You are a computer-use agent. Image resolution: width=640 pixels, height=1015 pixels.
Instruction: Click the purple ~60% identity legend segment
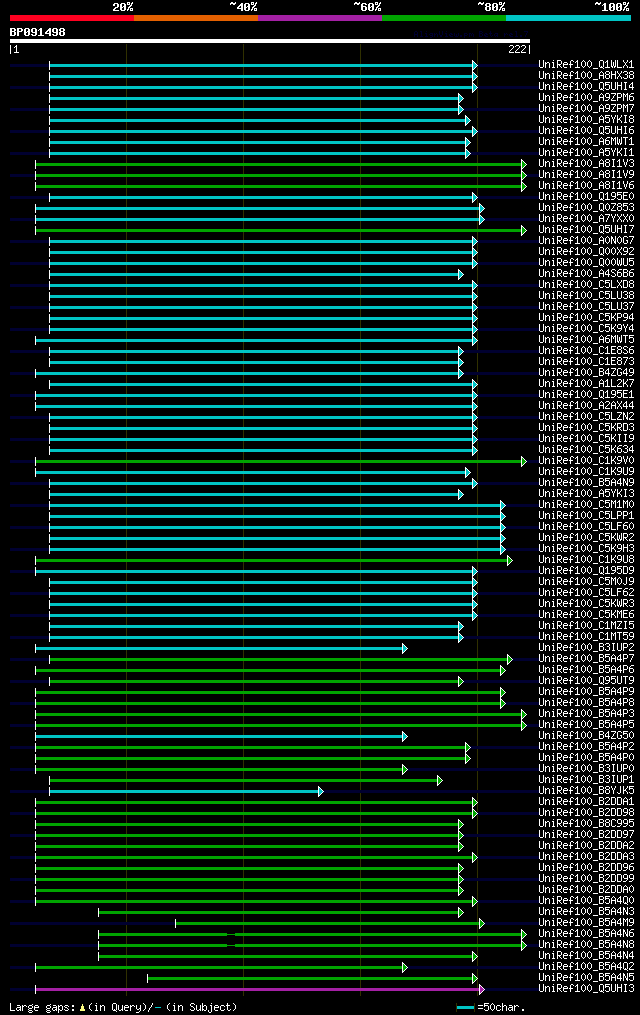click(x=320, y=18)
